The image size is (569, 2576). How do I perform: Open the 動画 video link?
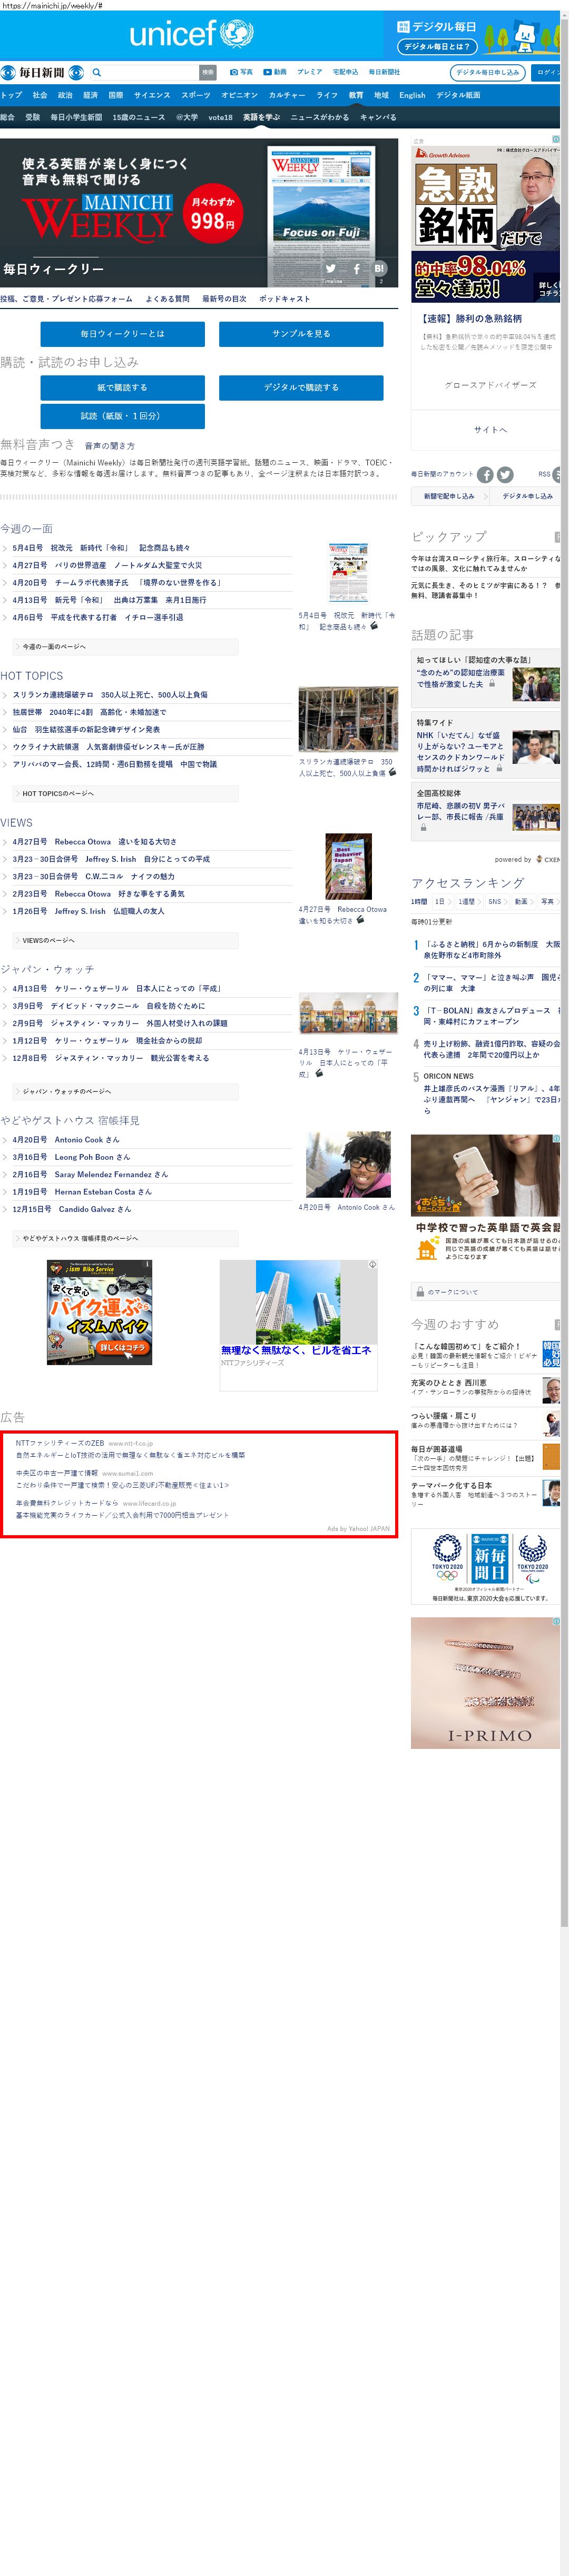[275, 72]
